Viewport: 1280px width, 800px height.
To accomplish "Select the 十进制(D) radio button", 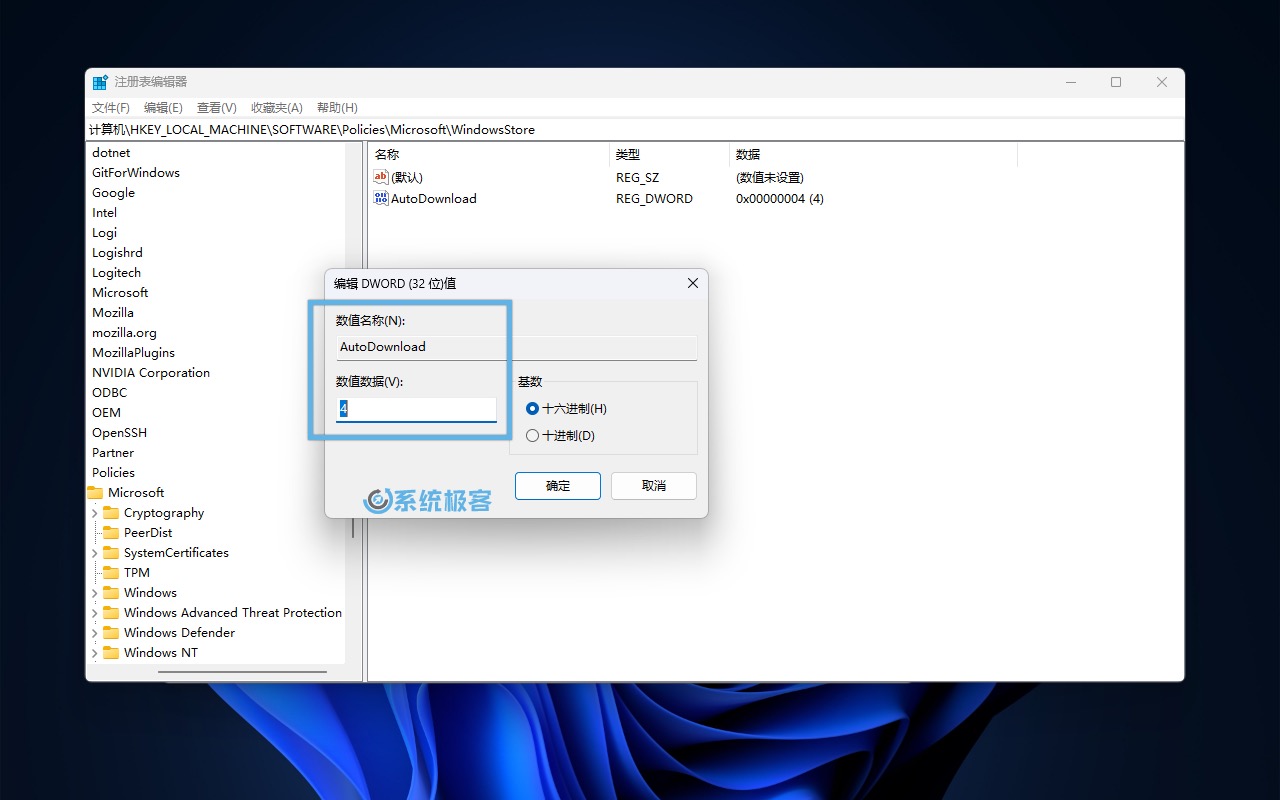I will pyautogui.click(x=532, y=435).
